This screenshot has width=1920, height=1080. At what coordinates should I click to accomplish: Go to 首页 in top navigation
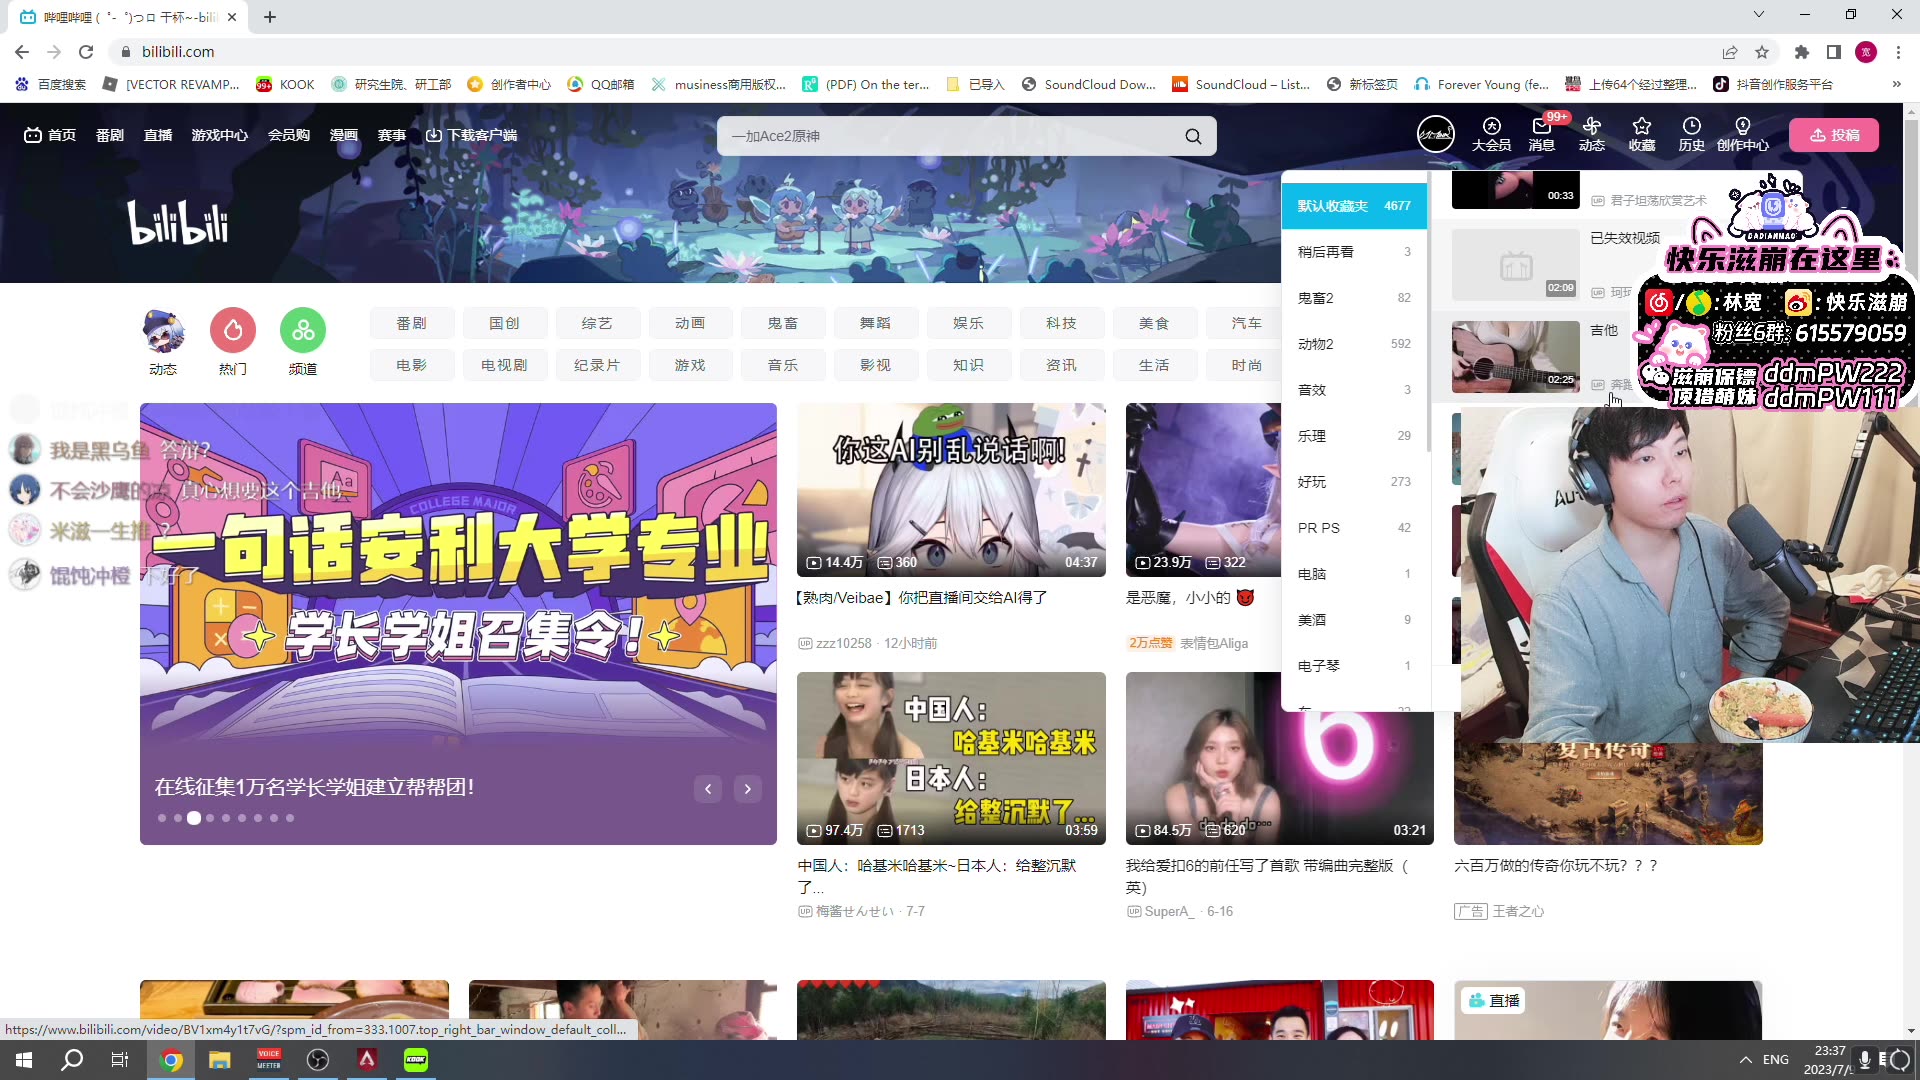[x=51, y=135]
